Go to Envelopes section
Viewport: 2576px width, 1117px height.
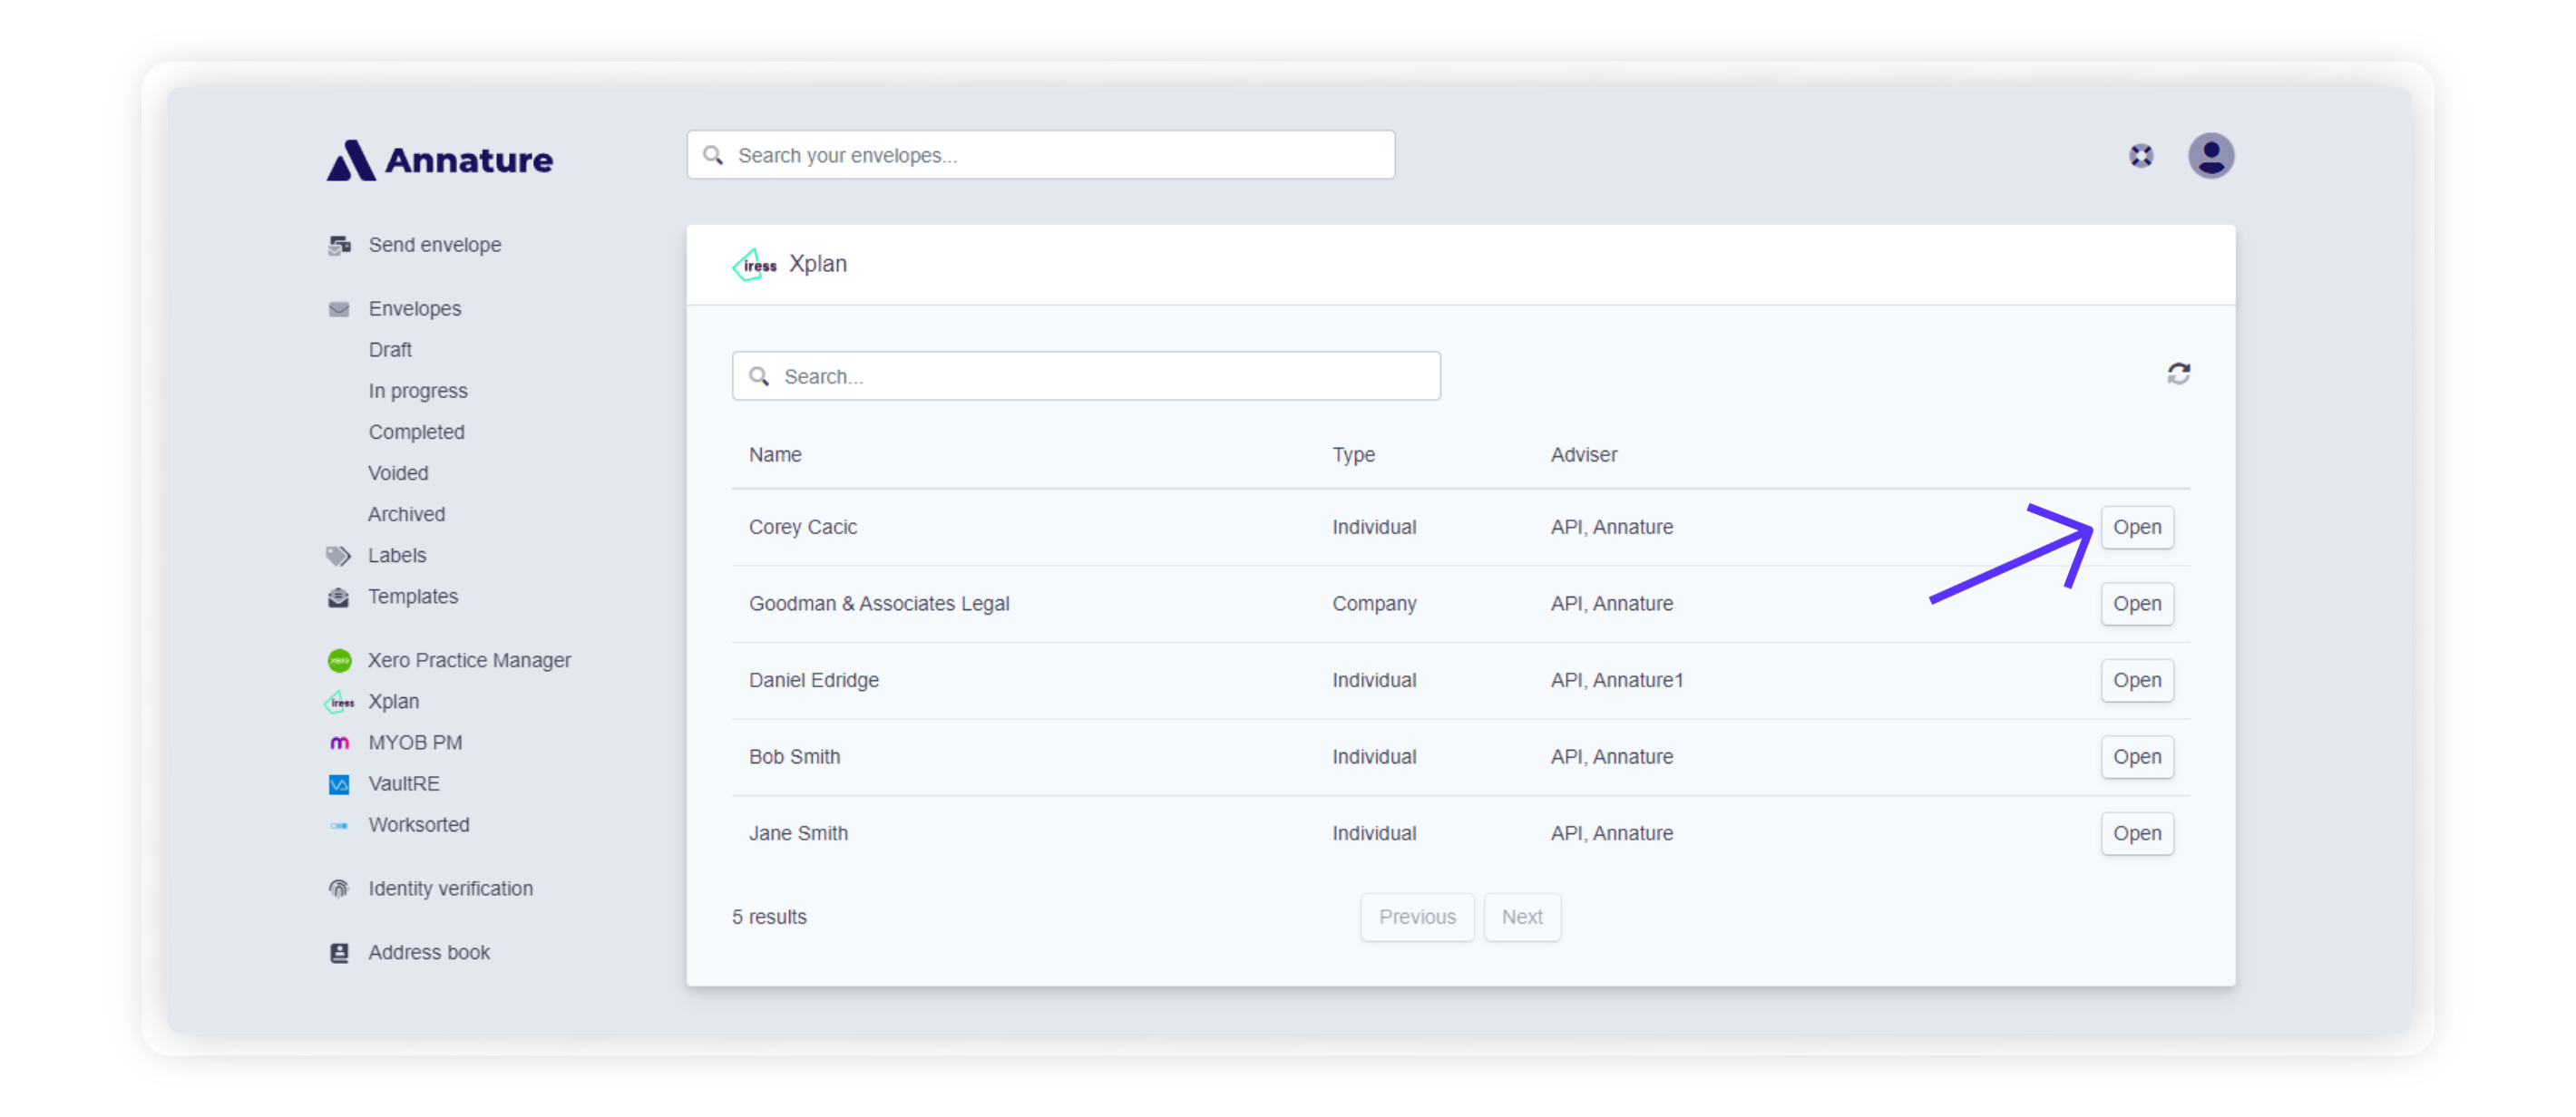pyautogui.click(x=415, y=309)
